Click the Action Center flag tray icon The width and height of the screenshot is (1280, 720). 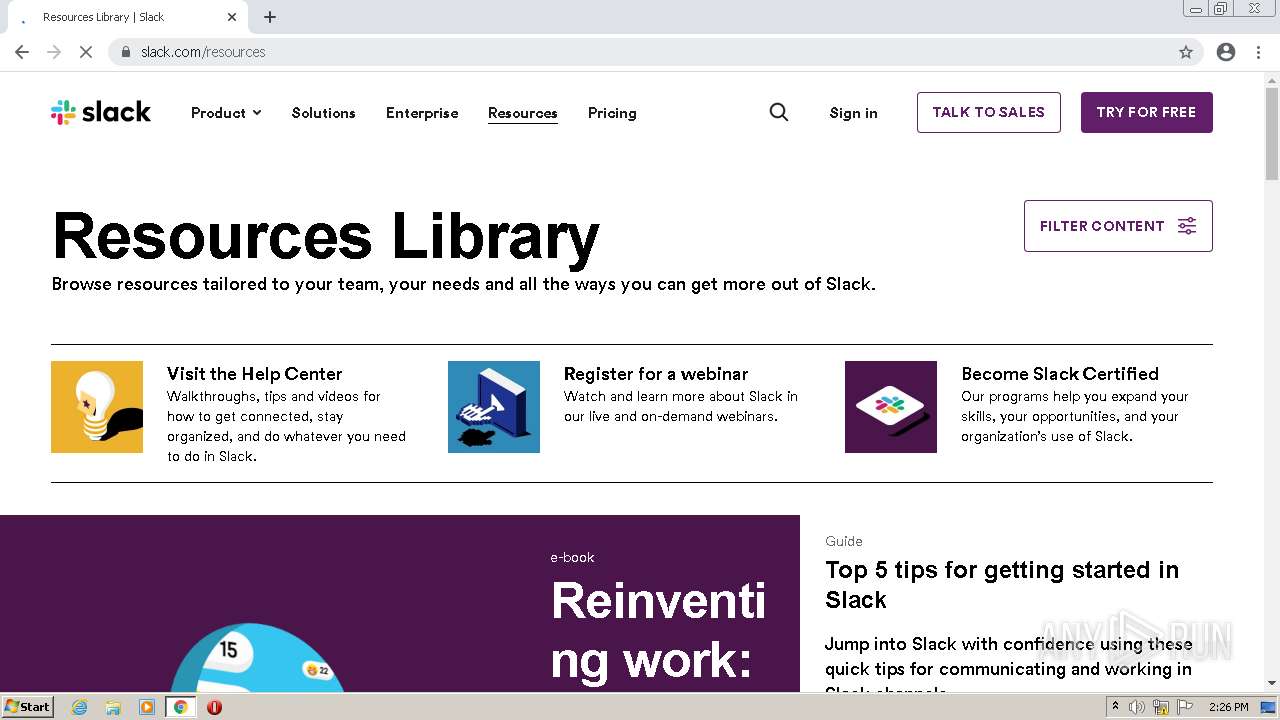coord(1185,707)
